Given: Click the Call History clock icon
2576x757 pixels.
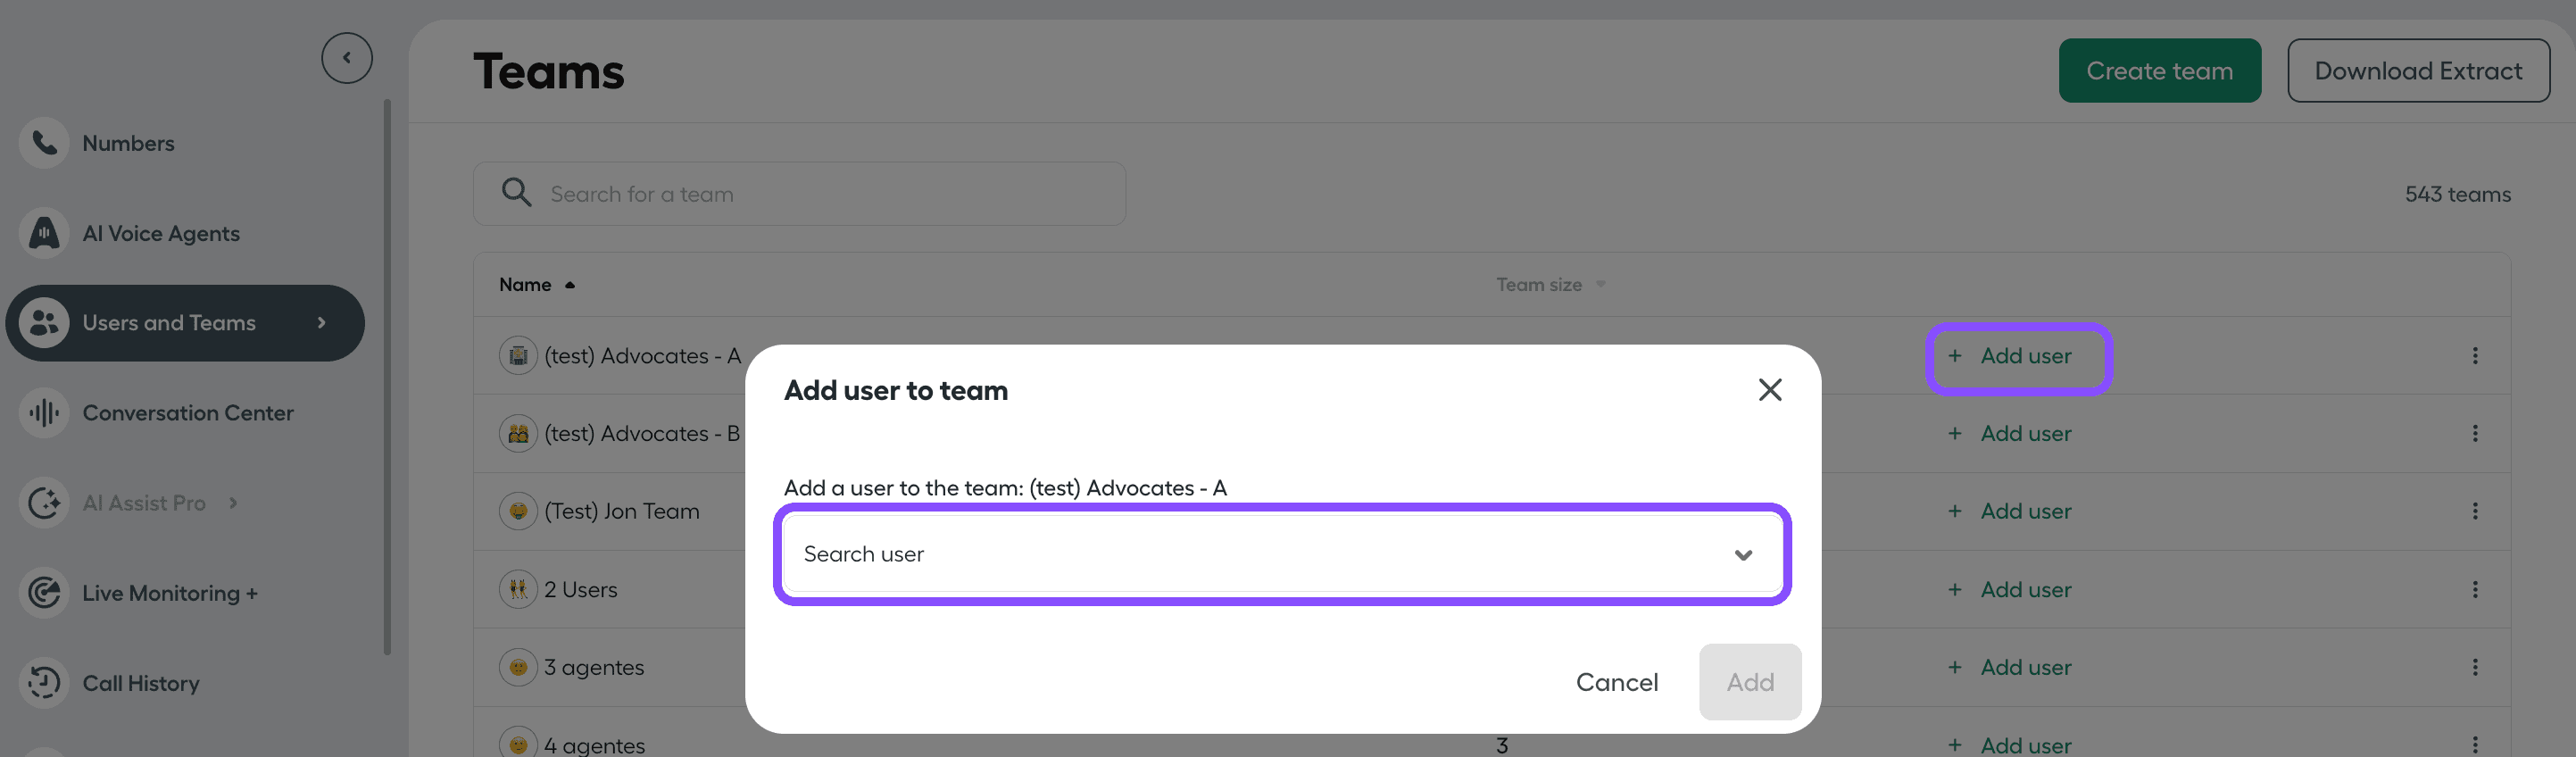Looking at the screenshot, I should tap(43, 682).
